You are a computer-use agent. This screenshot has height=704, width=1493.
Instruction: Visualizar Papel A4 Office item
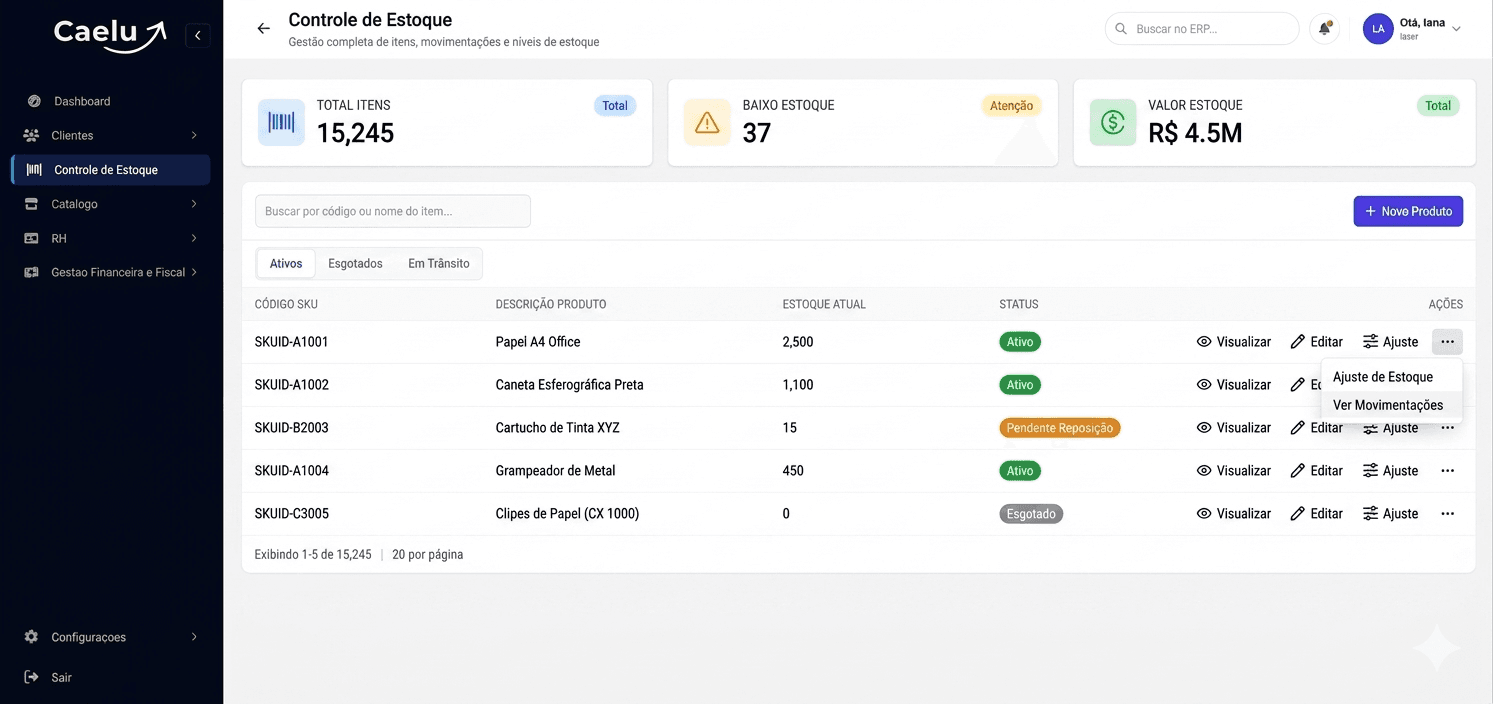pos(1233,342)
